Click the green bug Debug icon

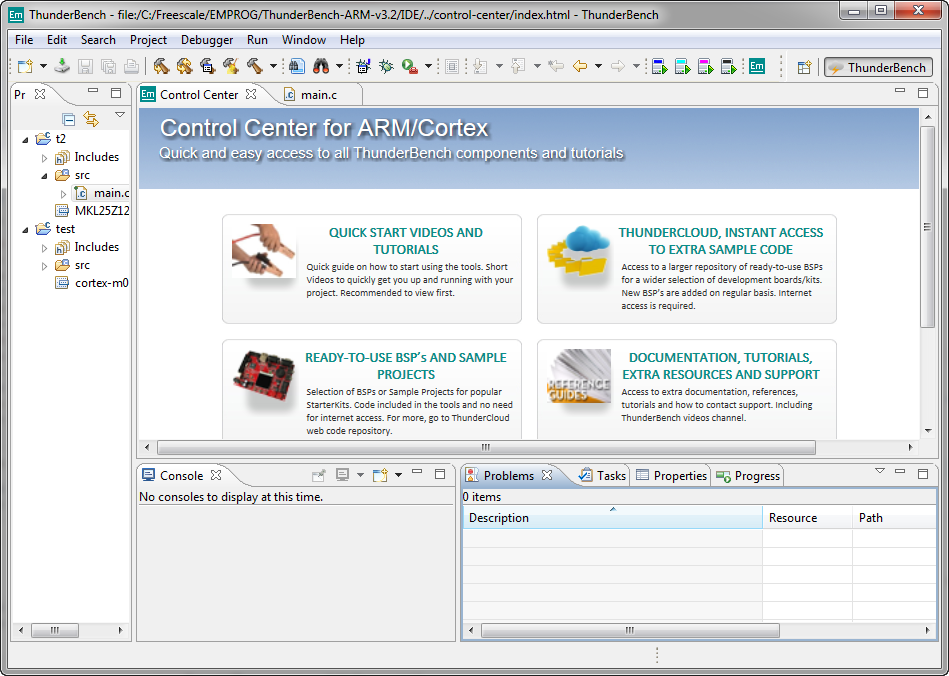pos(386,67)
